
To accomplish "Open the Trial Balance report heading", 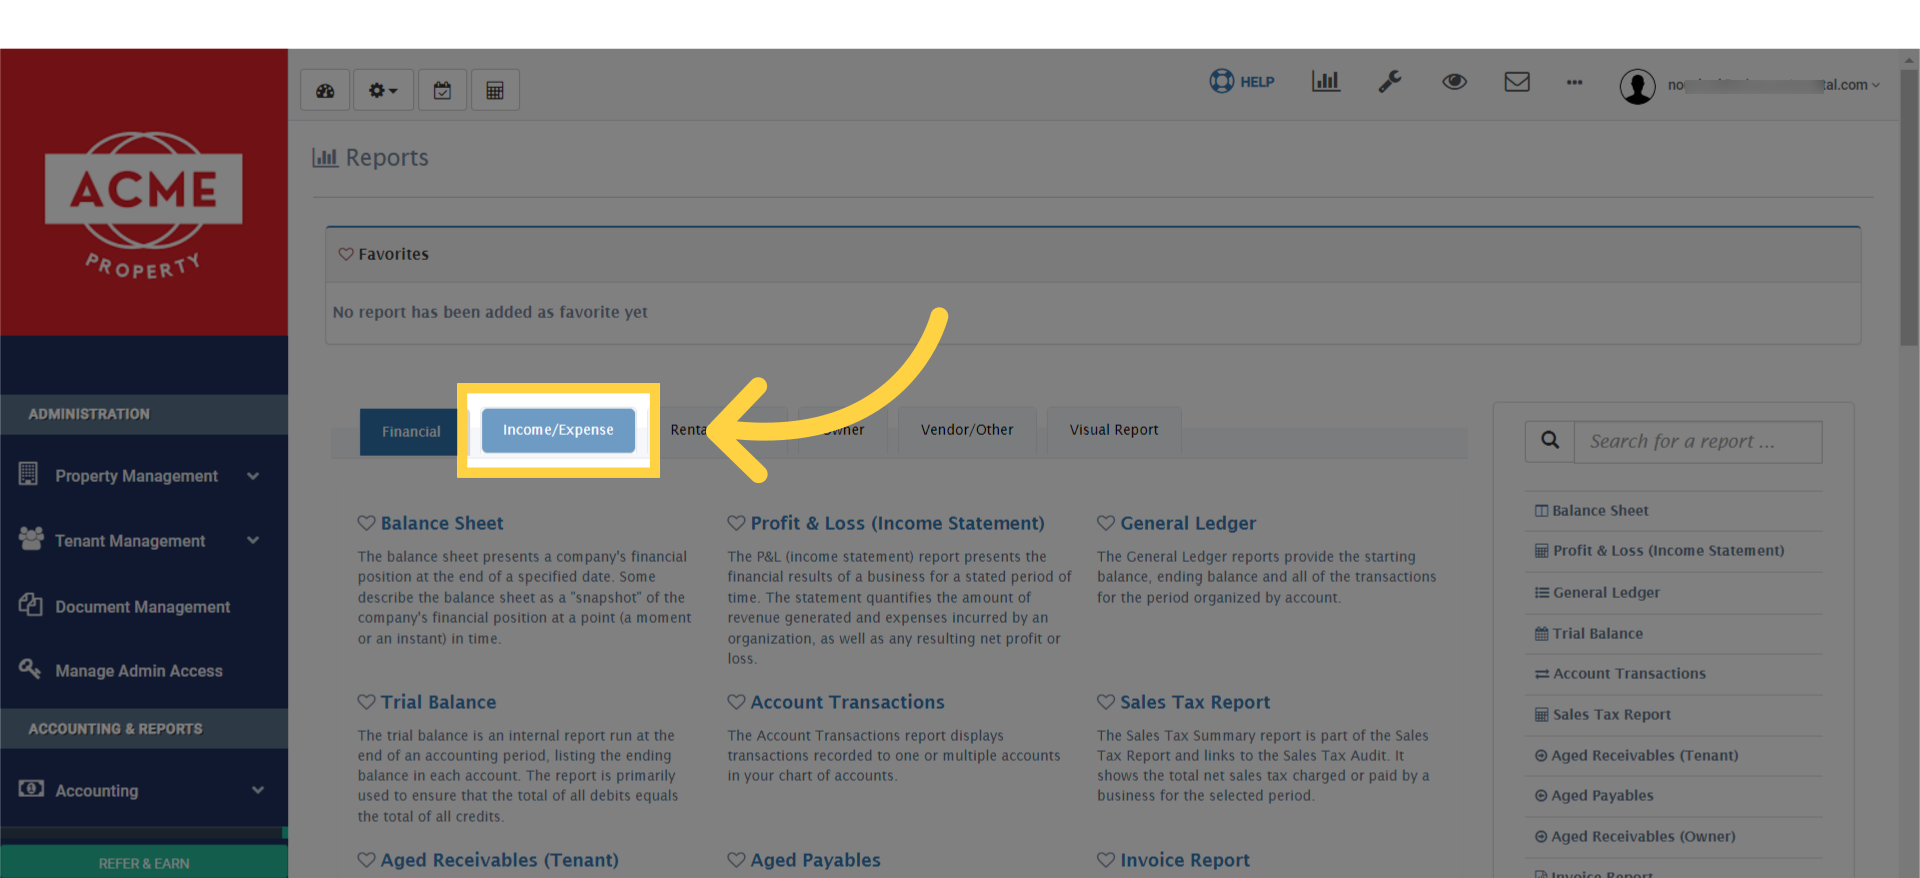I will pos(438,702).
